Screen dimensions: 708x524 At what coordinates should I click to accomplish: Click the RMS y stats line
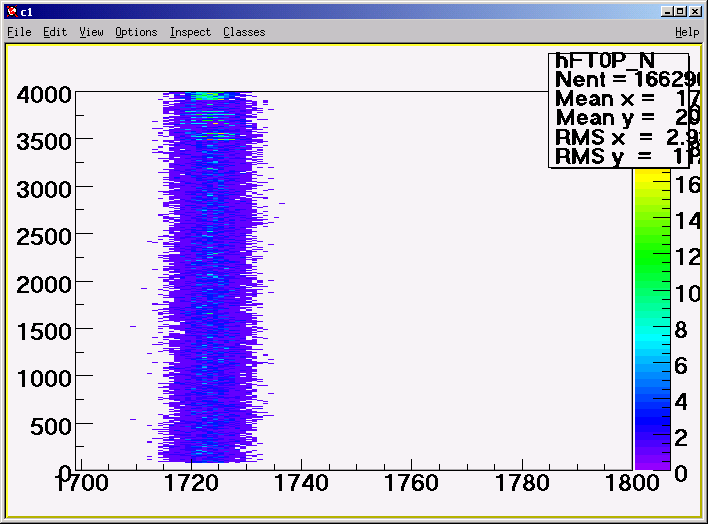tap(627, 157)
